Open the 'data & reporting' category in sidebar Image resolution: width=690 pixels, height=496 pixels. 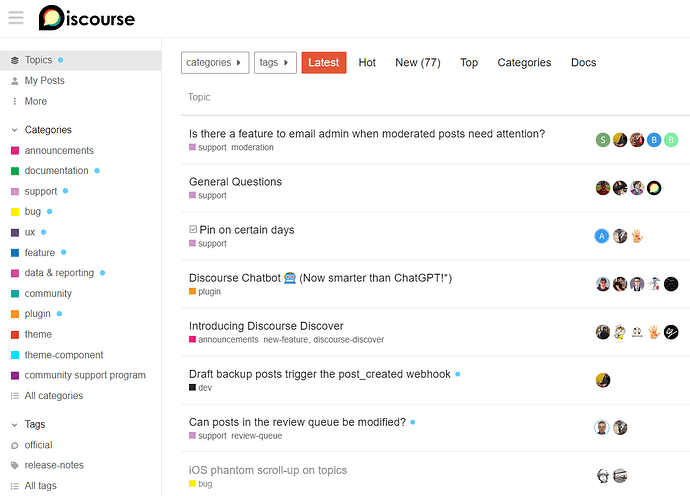click(x=59, y=273)
